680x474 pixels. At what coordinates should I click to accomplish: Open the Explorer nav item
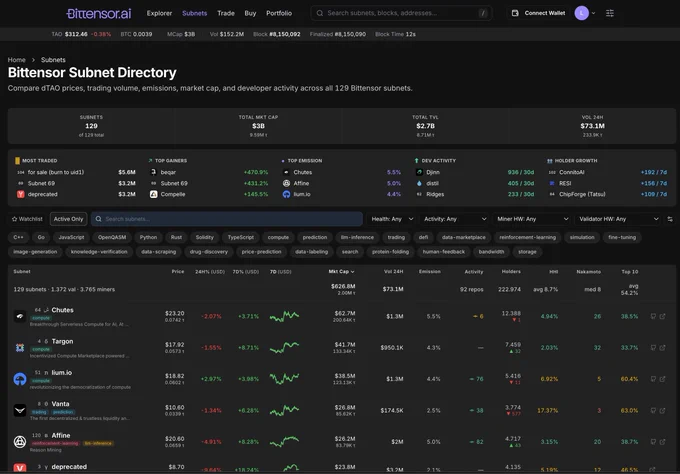pos(159,13)
